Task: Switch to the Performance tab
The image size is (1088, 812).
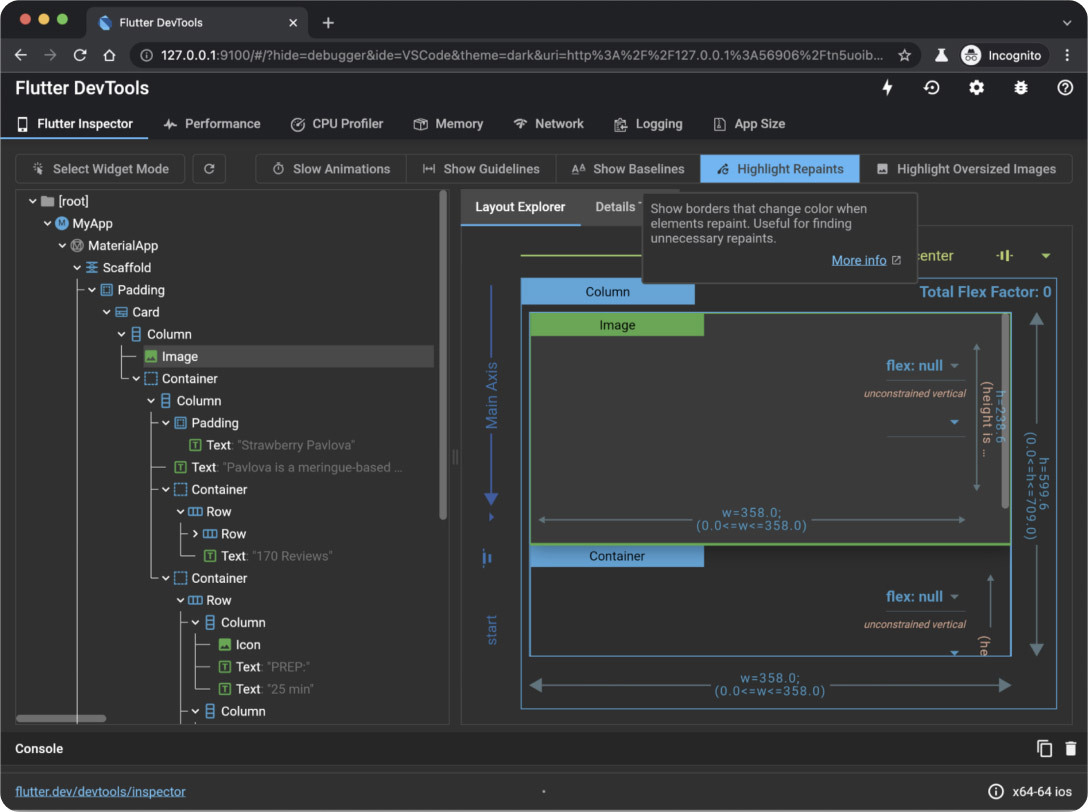Action: [x=212, y=124]
